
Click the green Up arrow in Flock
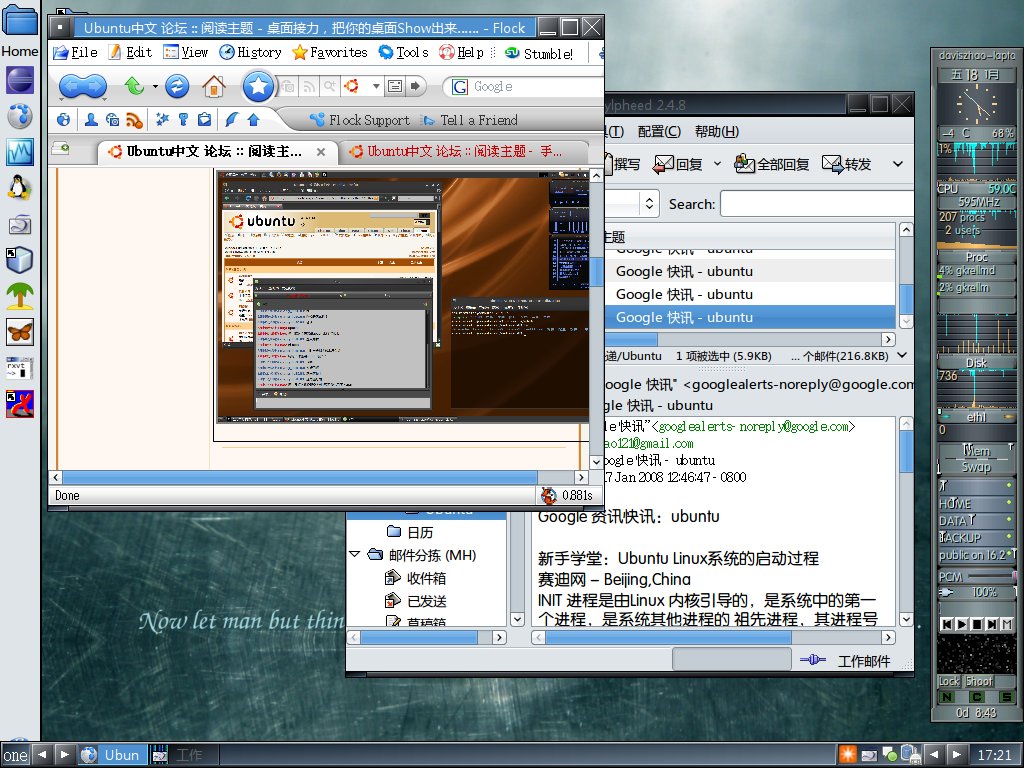[x=135, y=86]
